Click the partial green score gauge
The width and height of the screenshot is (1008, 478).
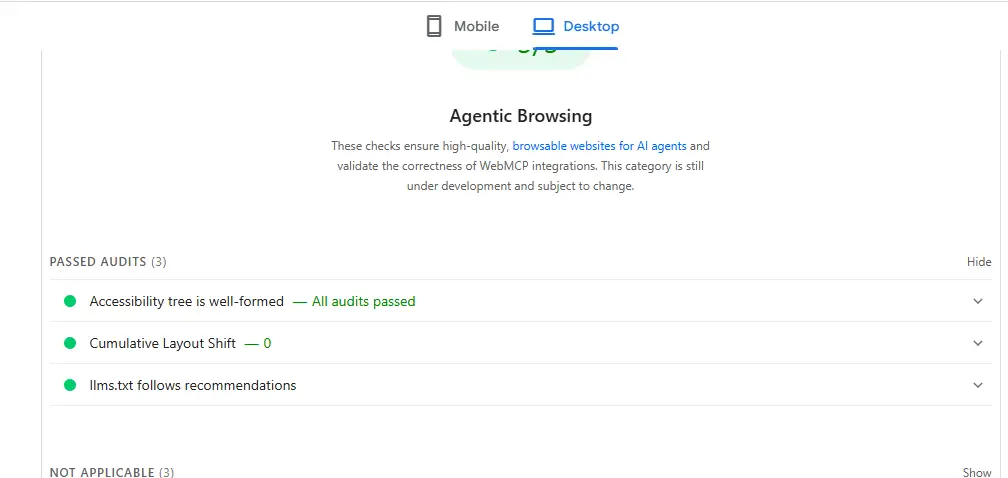click(521, 58)
